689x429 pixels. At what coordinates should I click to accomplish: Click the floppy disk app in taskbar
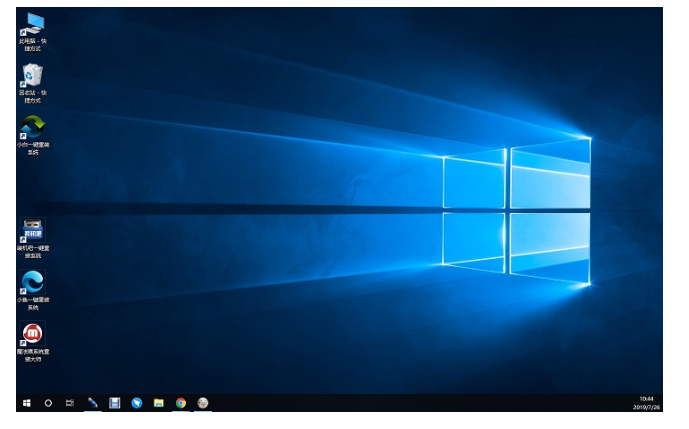click(x=114, y=402)
